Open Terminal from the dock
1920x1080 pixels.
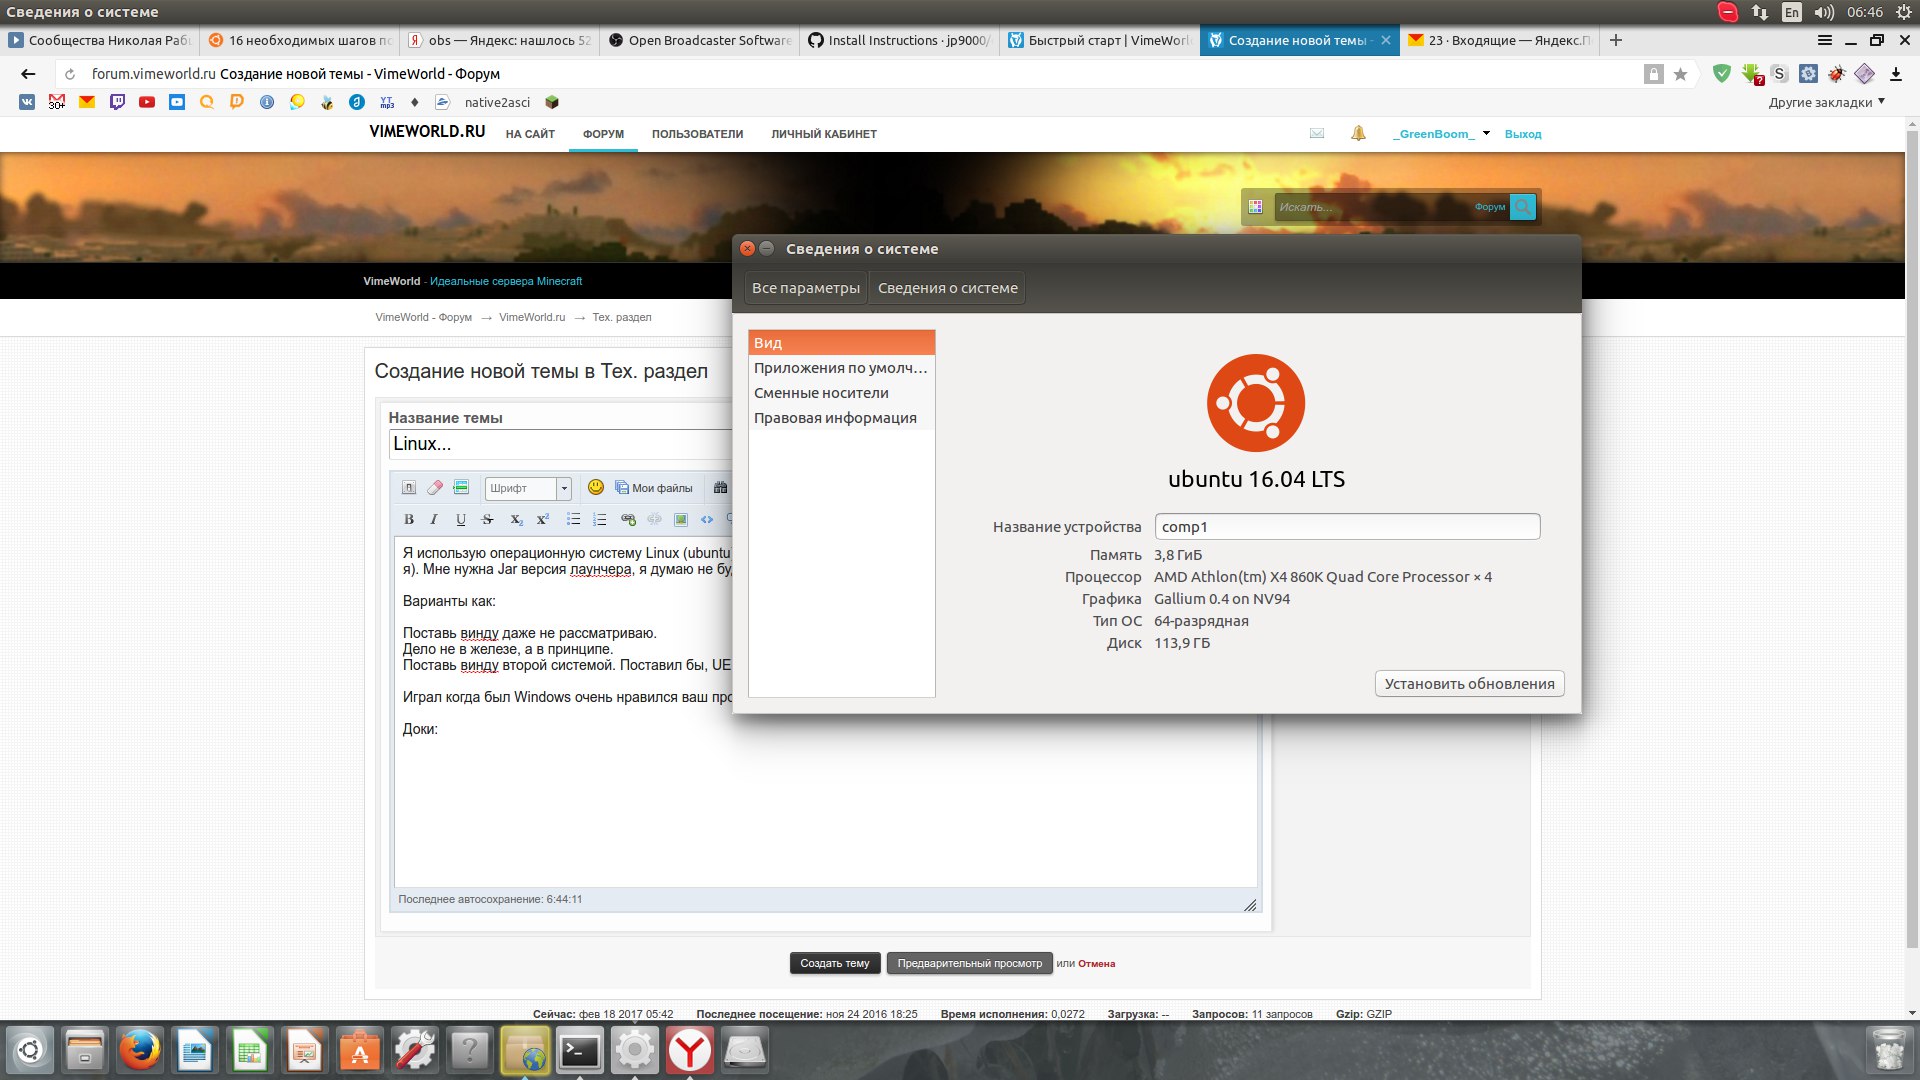click(580, 1050)
